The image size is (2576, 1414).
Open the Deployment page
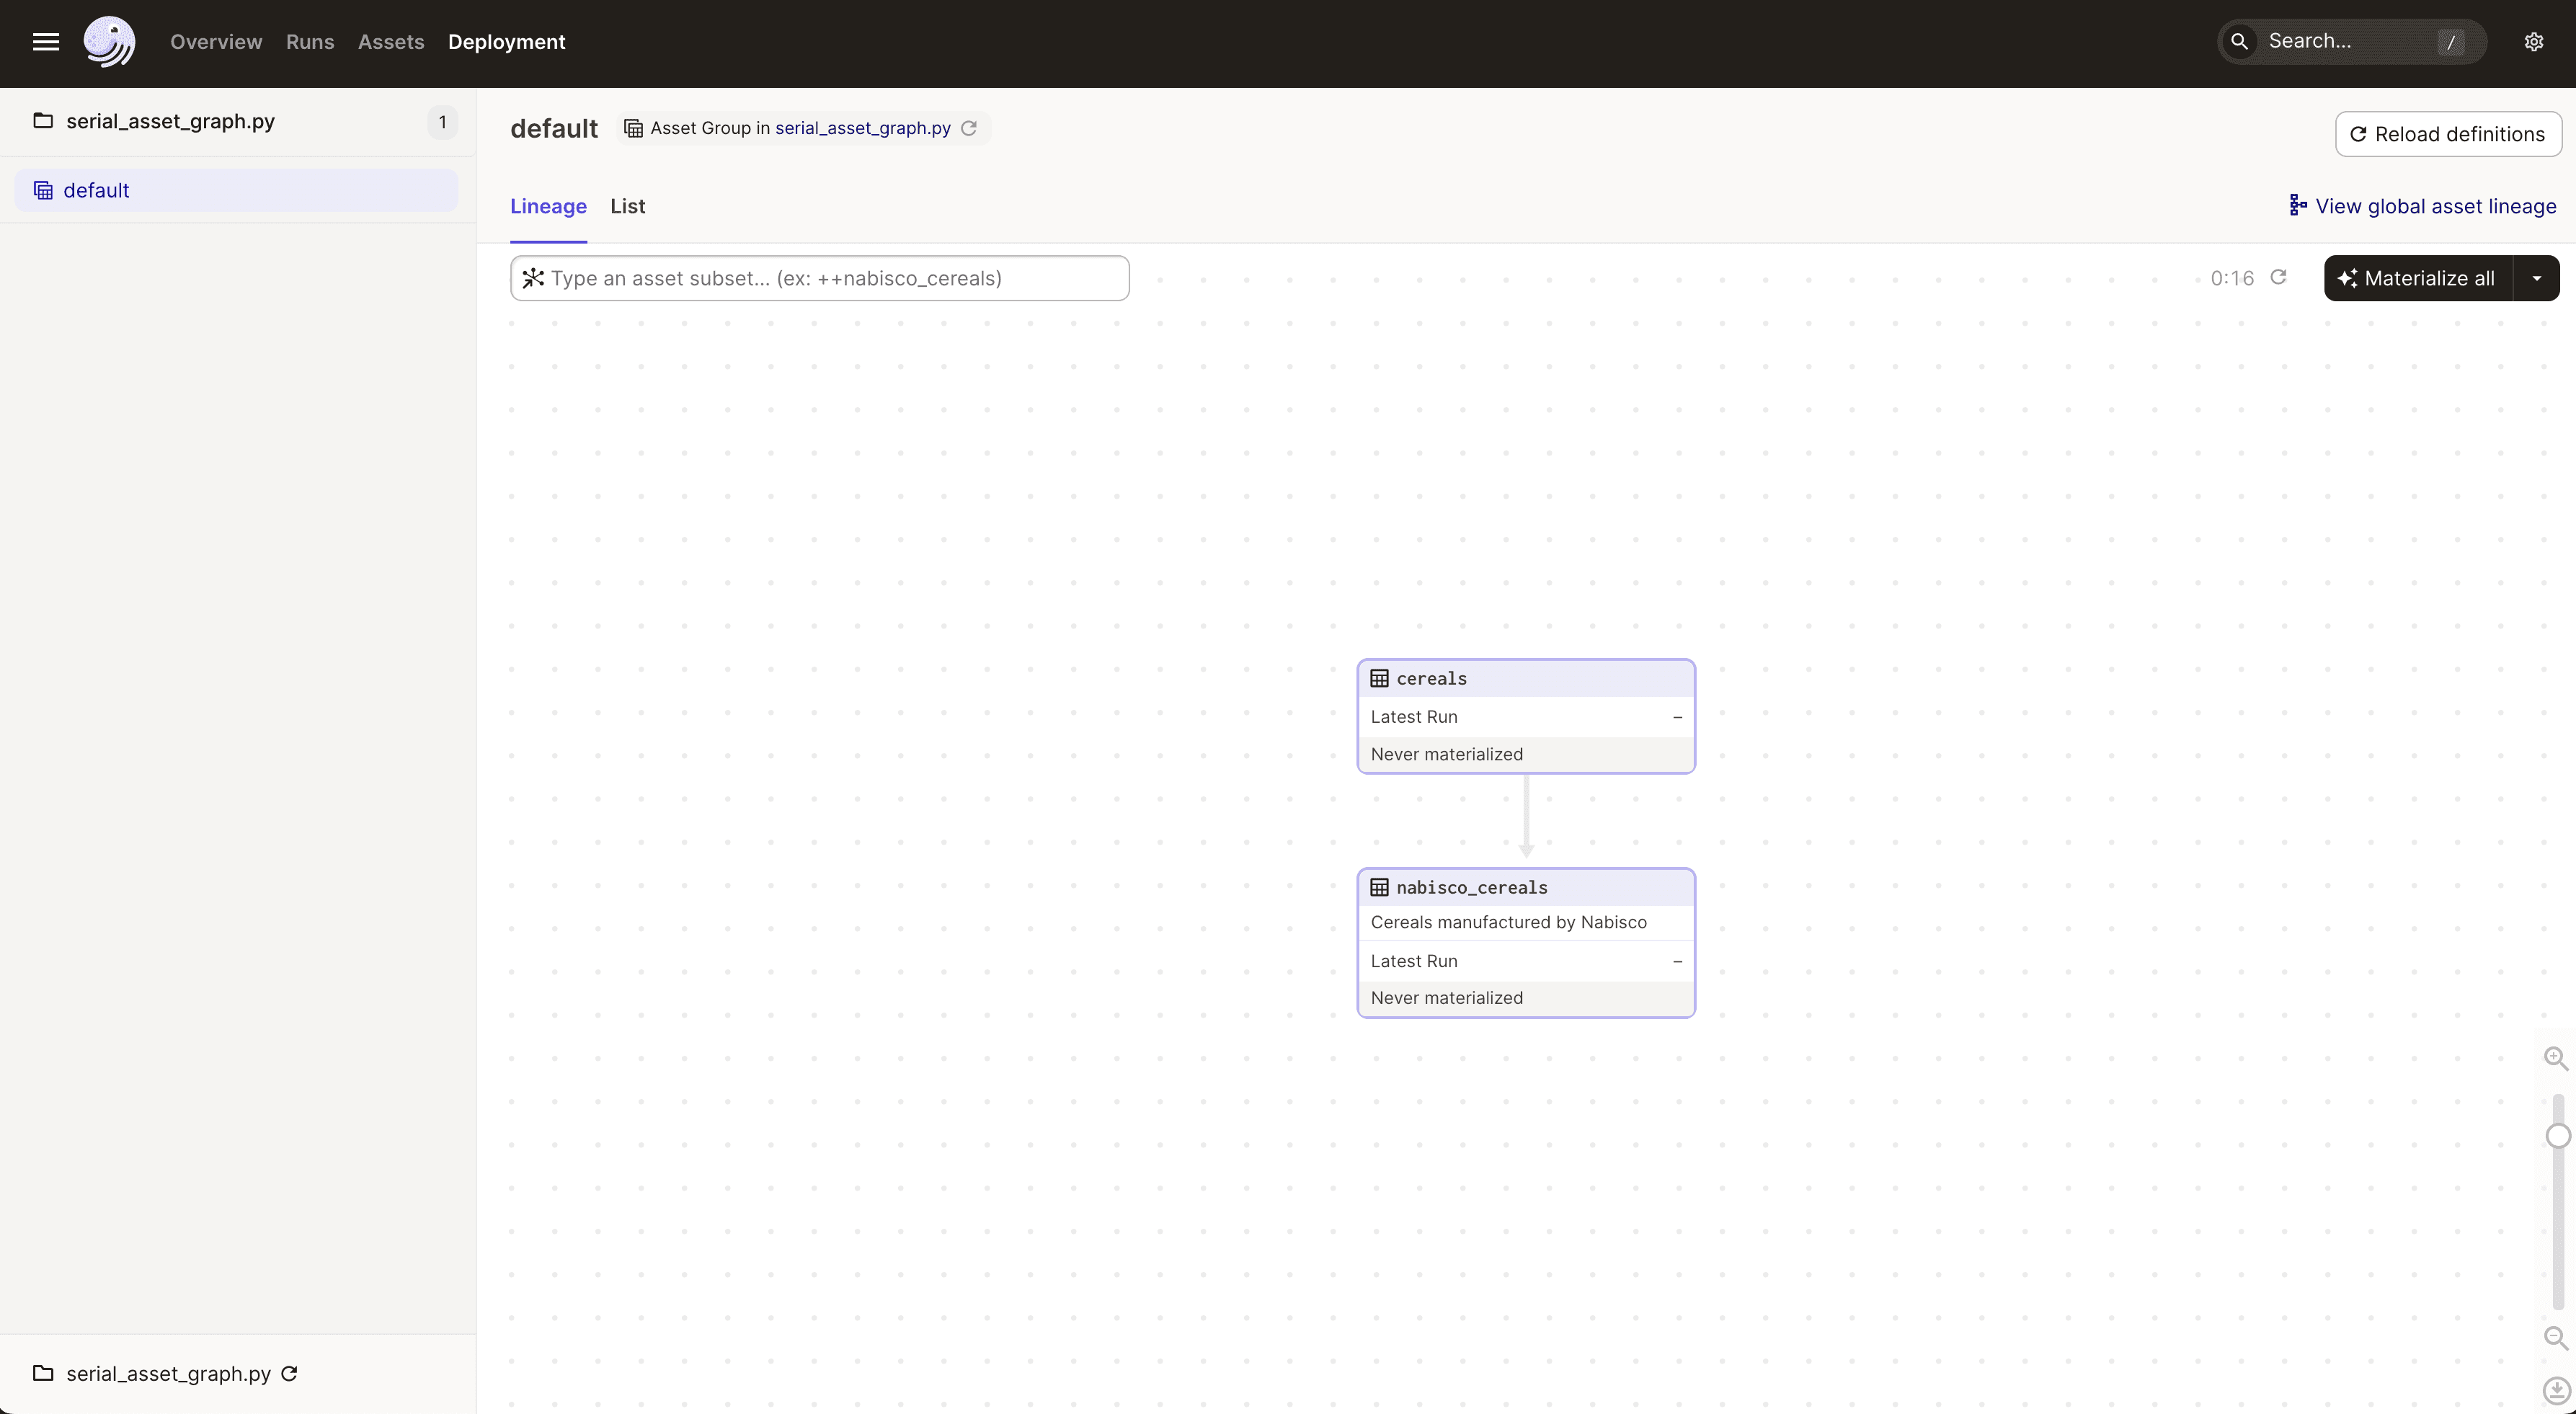click(x=507, y=42)
